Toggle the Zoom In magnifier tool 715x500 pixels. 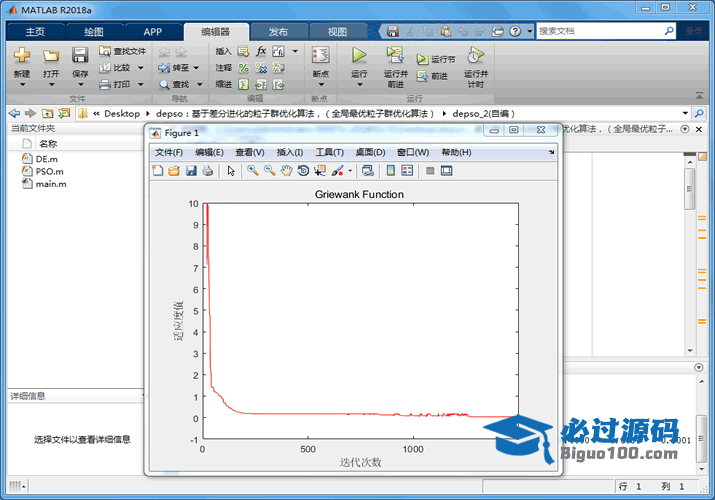[253, 170]
